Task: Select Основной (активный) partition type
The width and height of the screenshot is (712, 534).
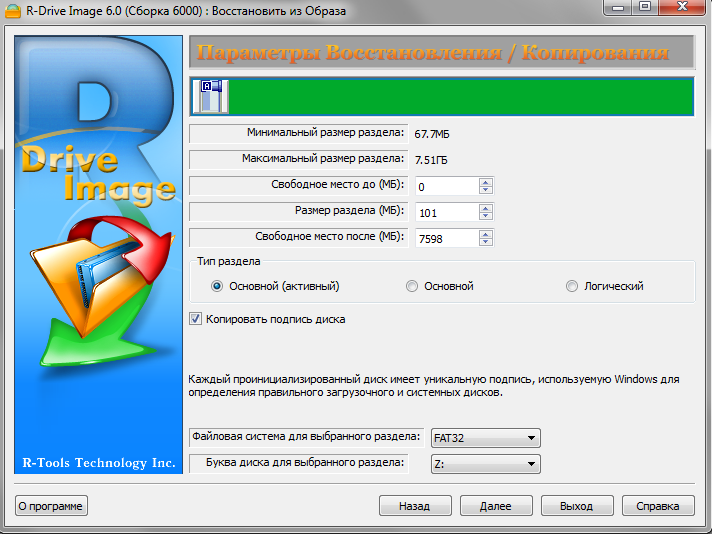Action: tap(217, 286)
